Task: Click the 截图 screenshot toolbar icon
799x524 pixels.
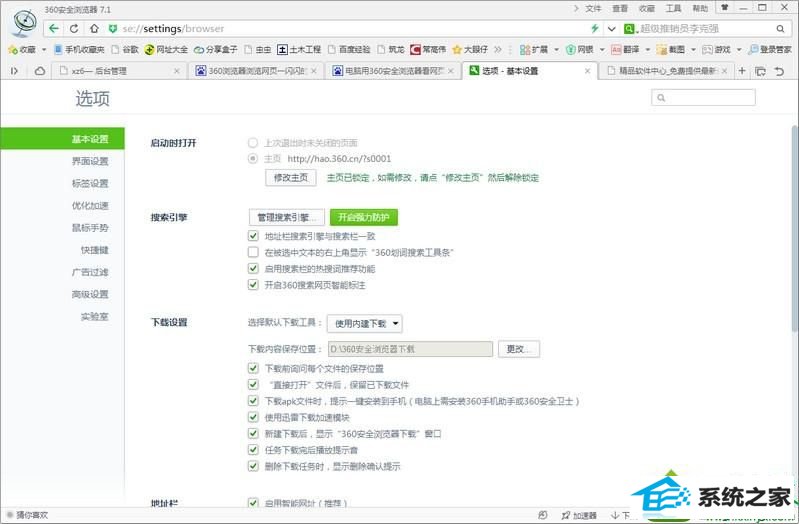Action: click(671, 49)
